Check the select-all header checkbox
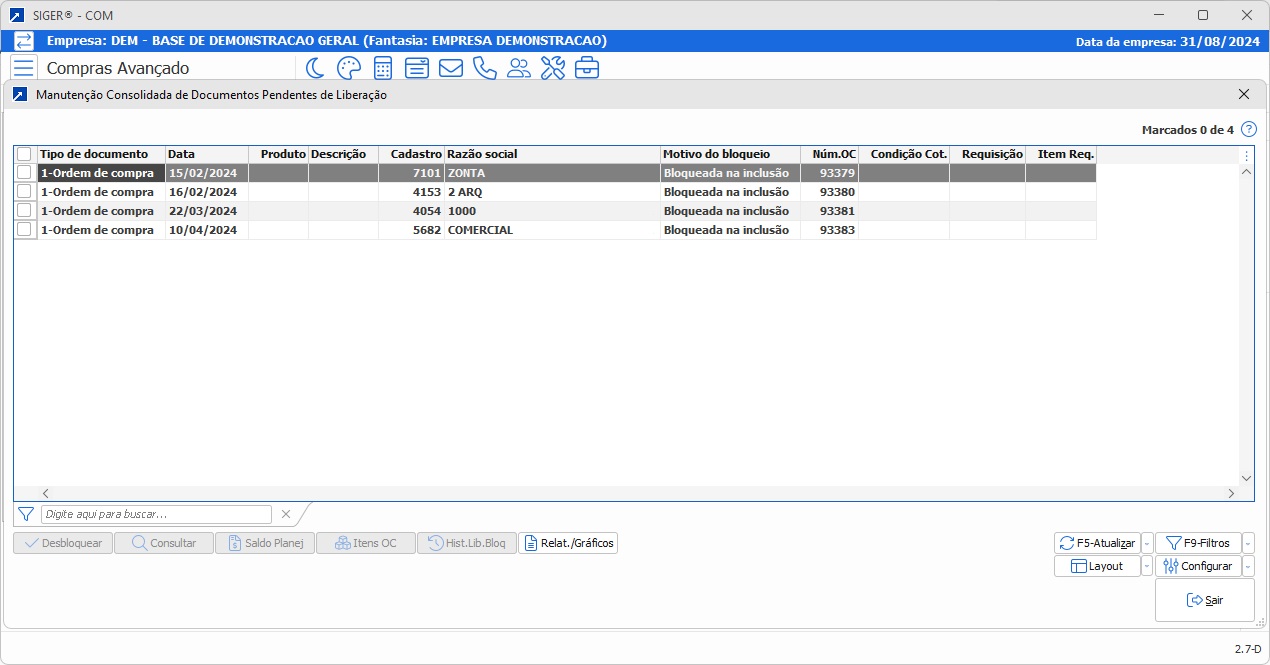 (x=24, y=154)
